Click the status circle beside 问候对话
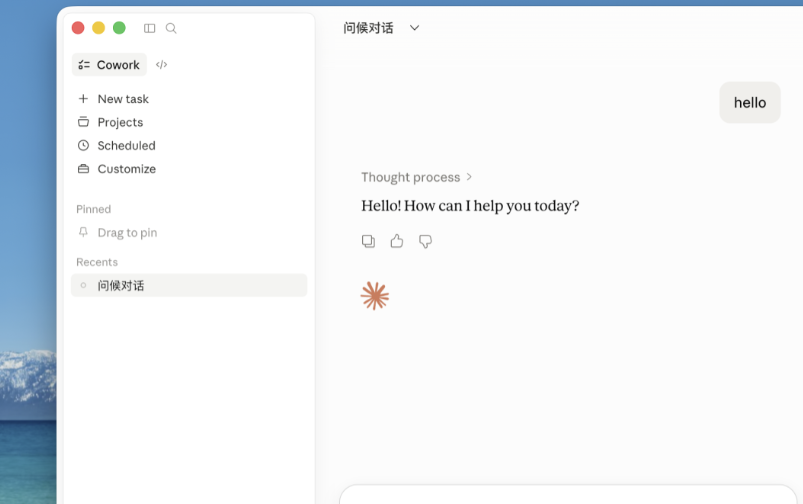Screen dimensions: 803x504 (x=83, y=285)
